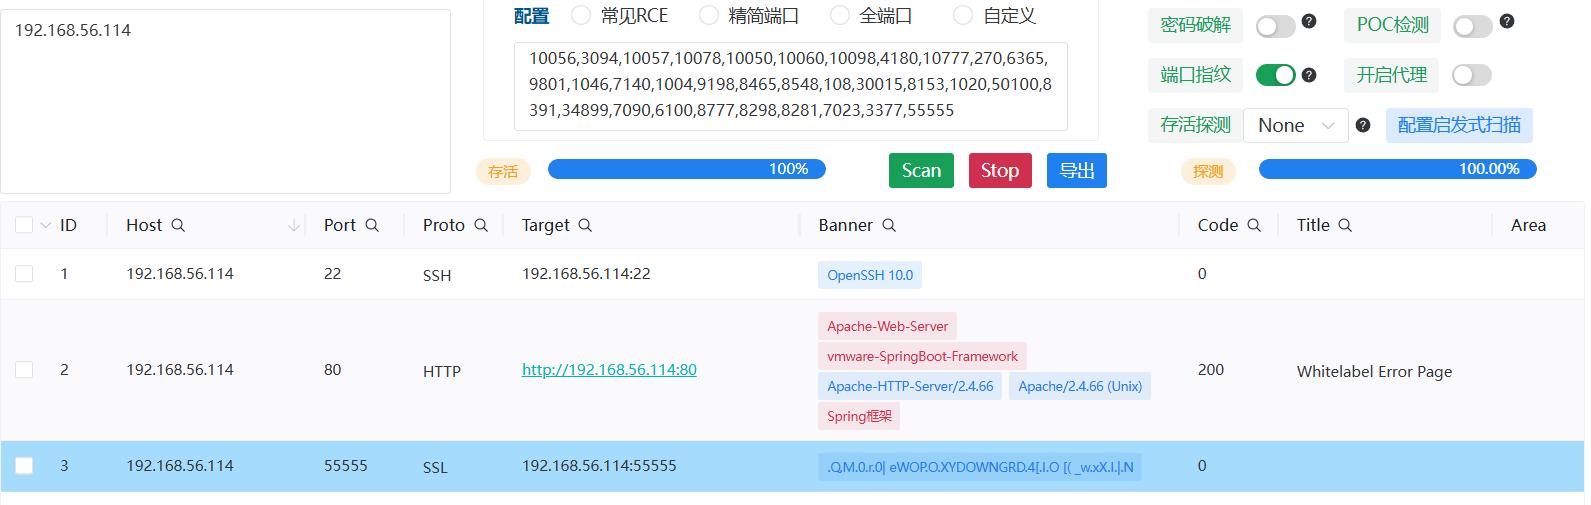Click the help icon next to 存活探测 dropdown
Image resolution: width=1591 pixels, height=505 pixels.
click(1363, 125)
